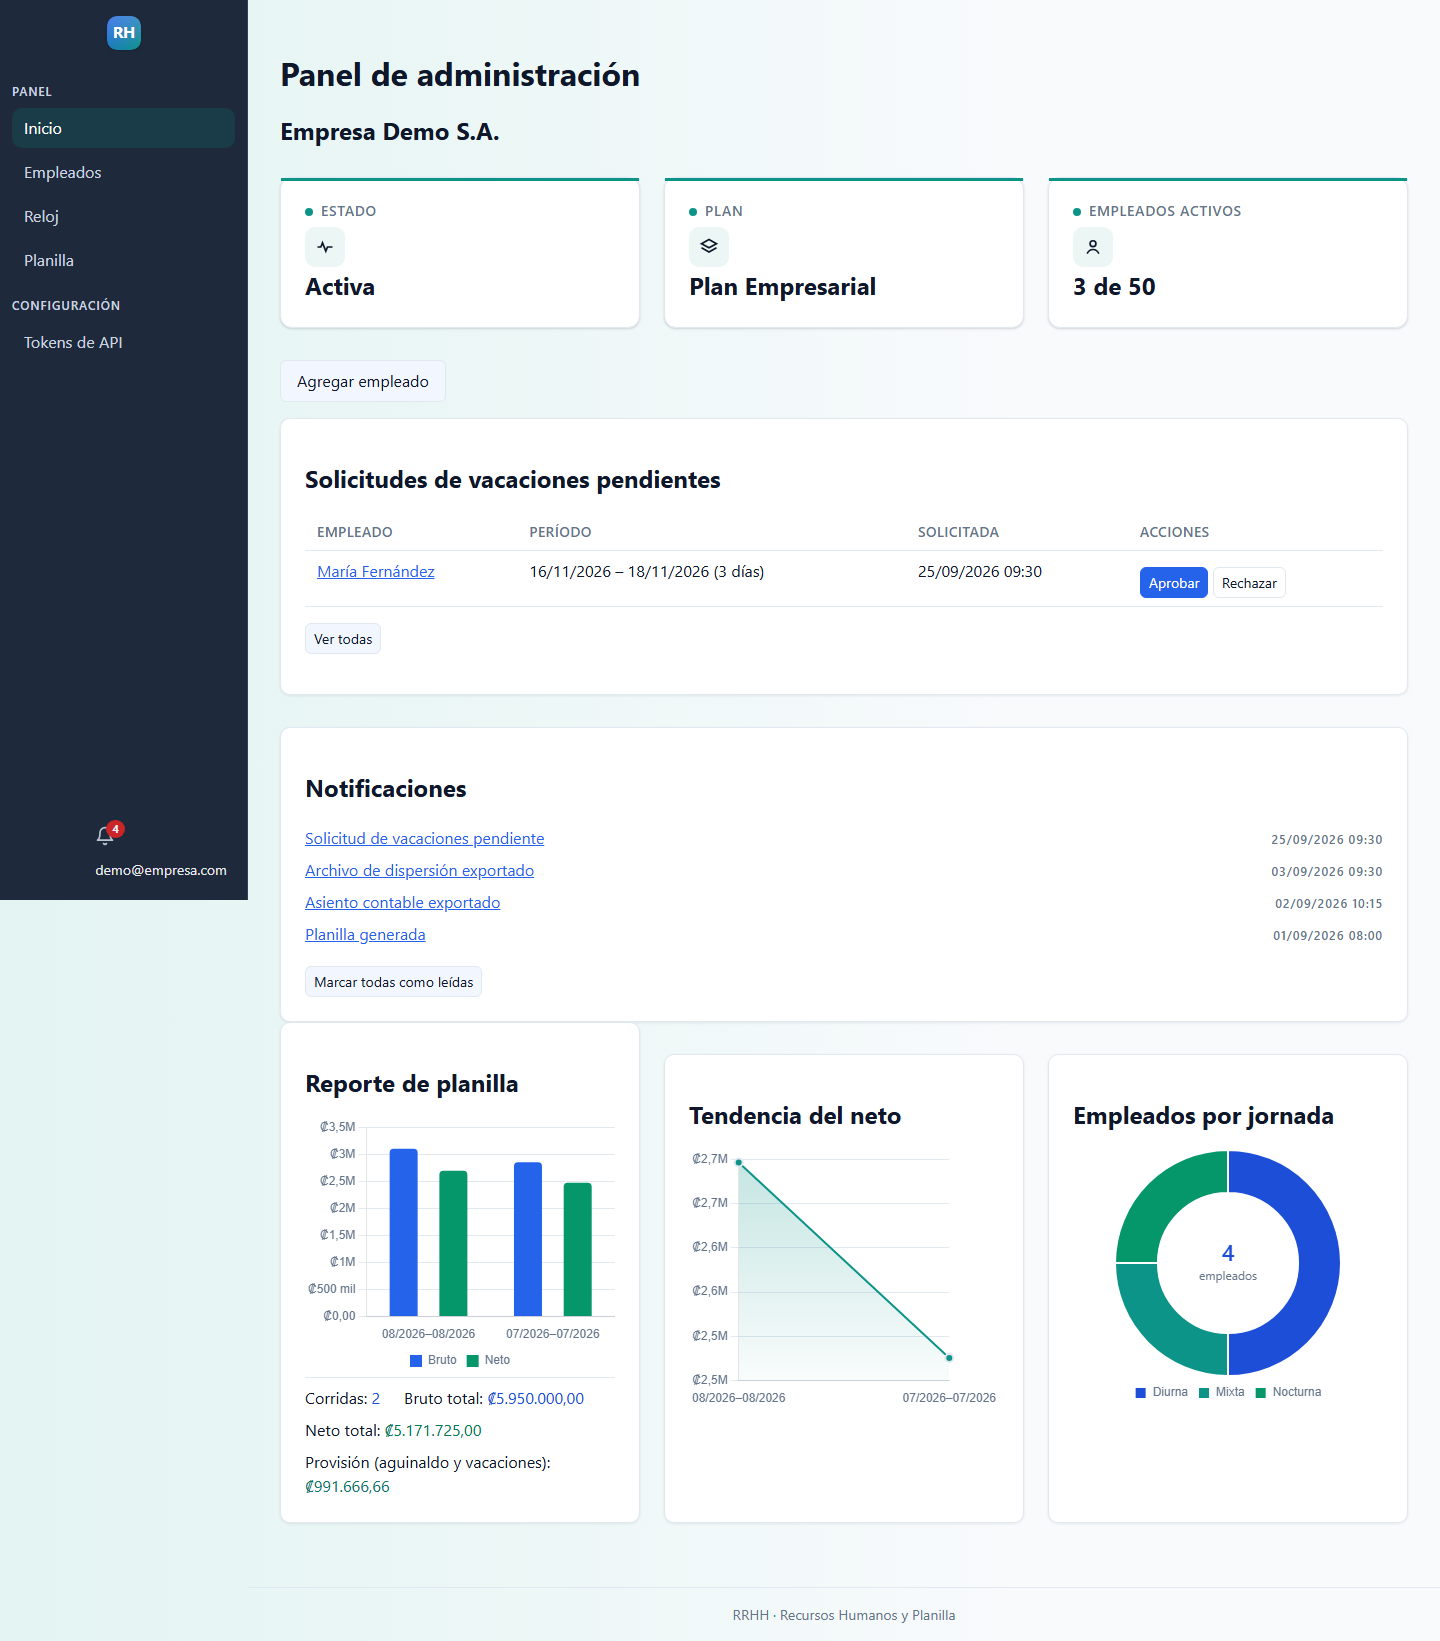Click Neto total ₡5.171.725,00 value
1440x1641 pixels.
click(x=433, y=1431)
